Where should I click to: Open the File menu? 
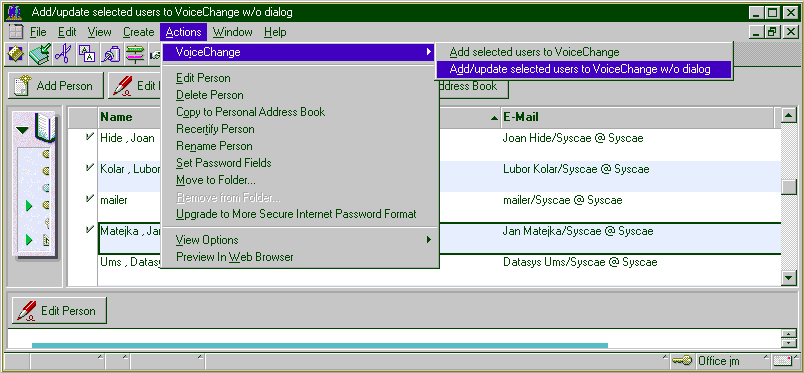38,32
